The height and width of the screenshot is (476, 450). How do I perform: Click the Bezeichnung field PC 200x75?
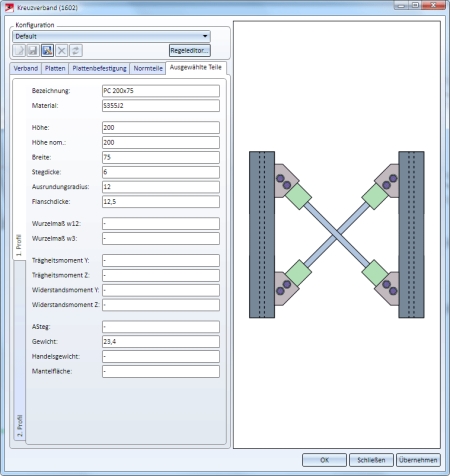[x=161, y=91]
